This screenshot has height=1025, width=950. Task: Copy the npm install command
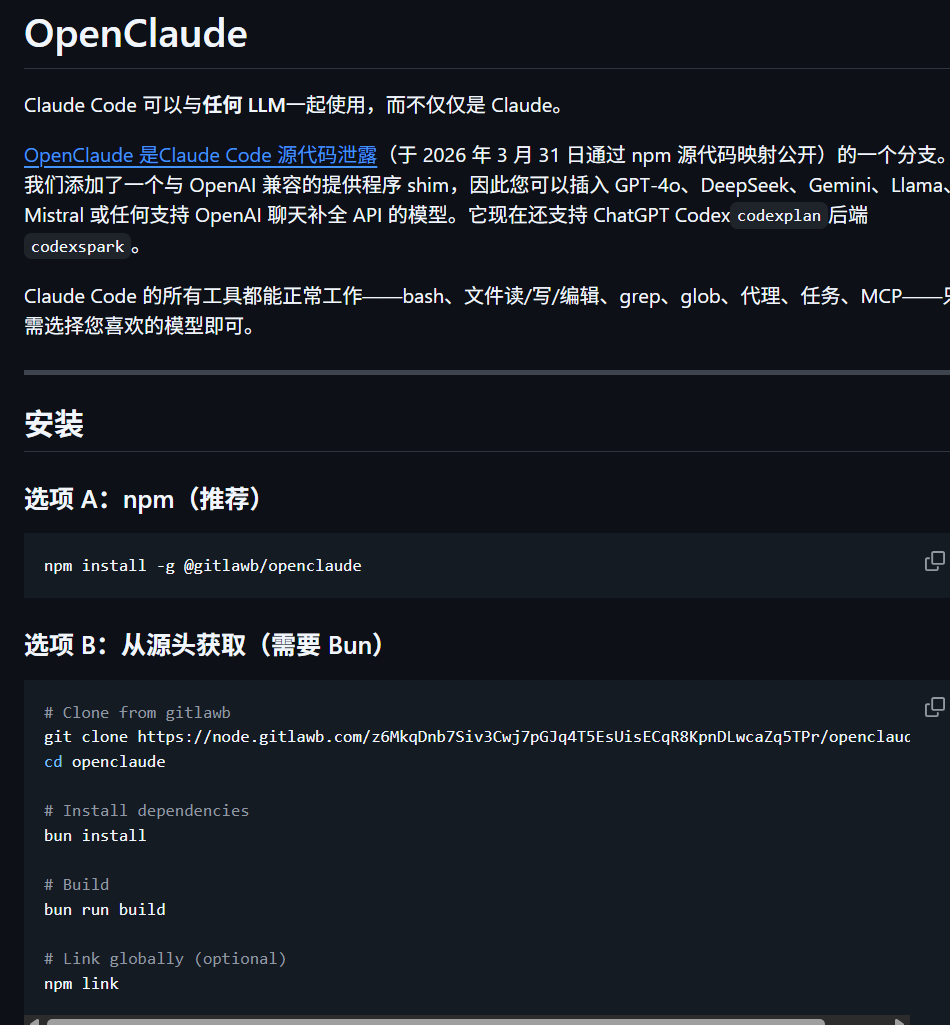tap(934, 561)
